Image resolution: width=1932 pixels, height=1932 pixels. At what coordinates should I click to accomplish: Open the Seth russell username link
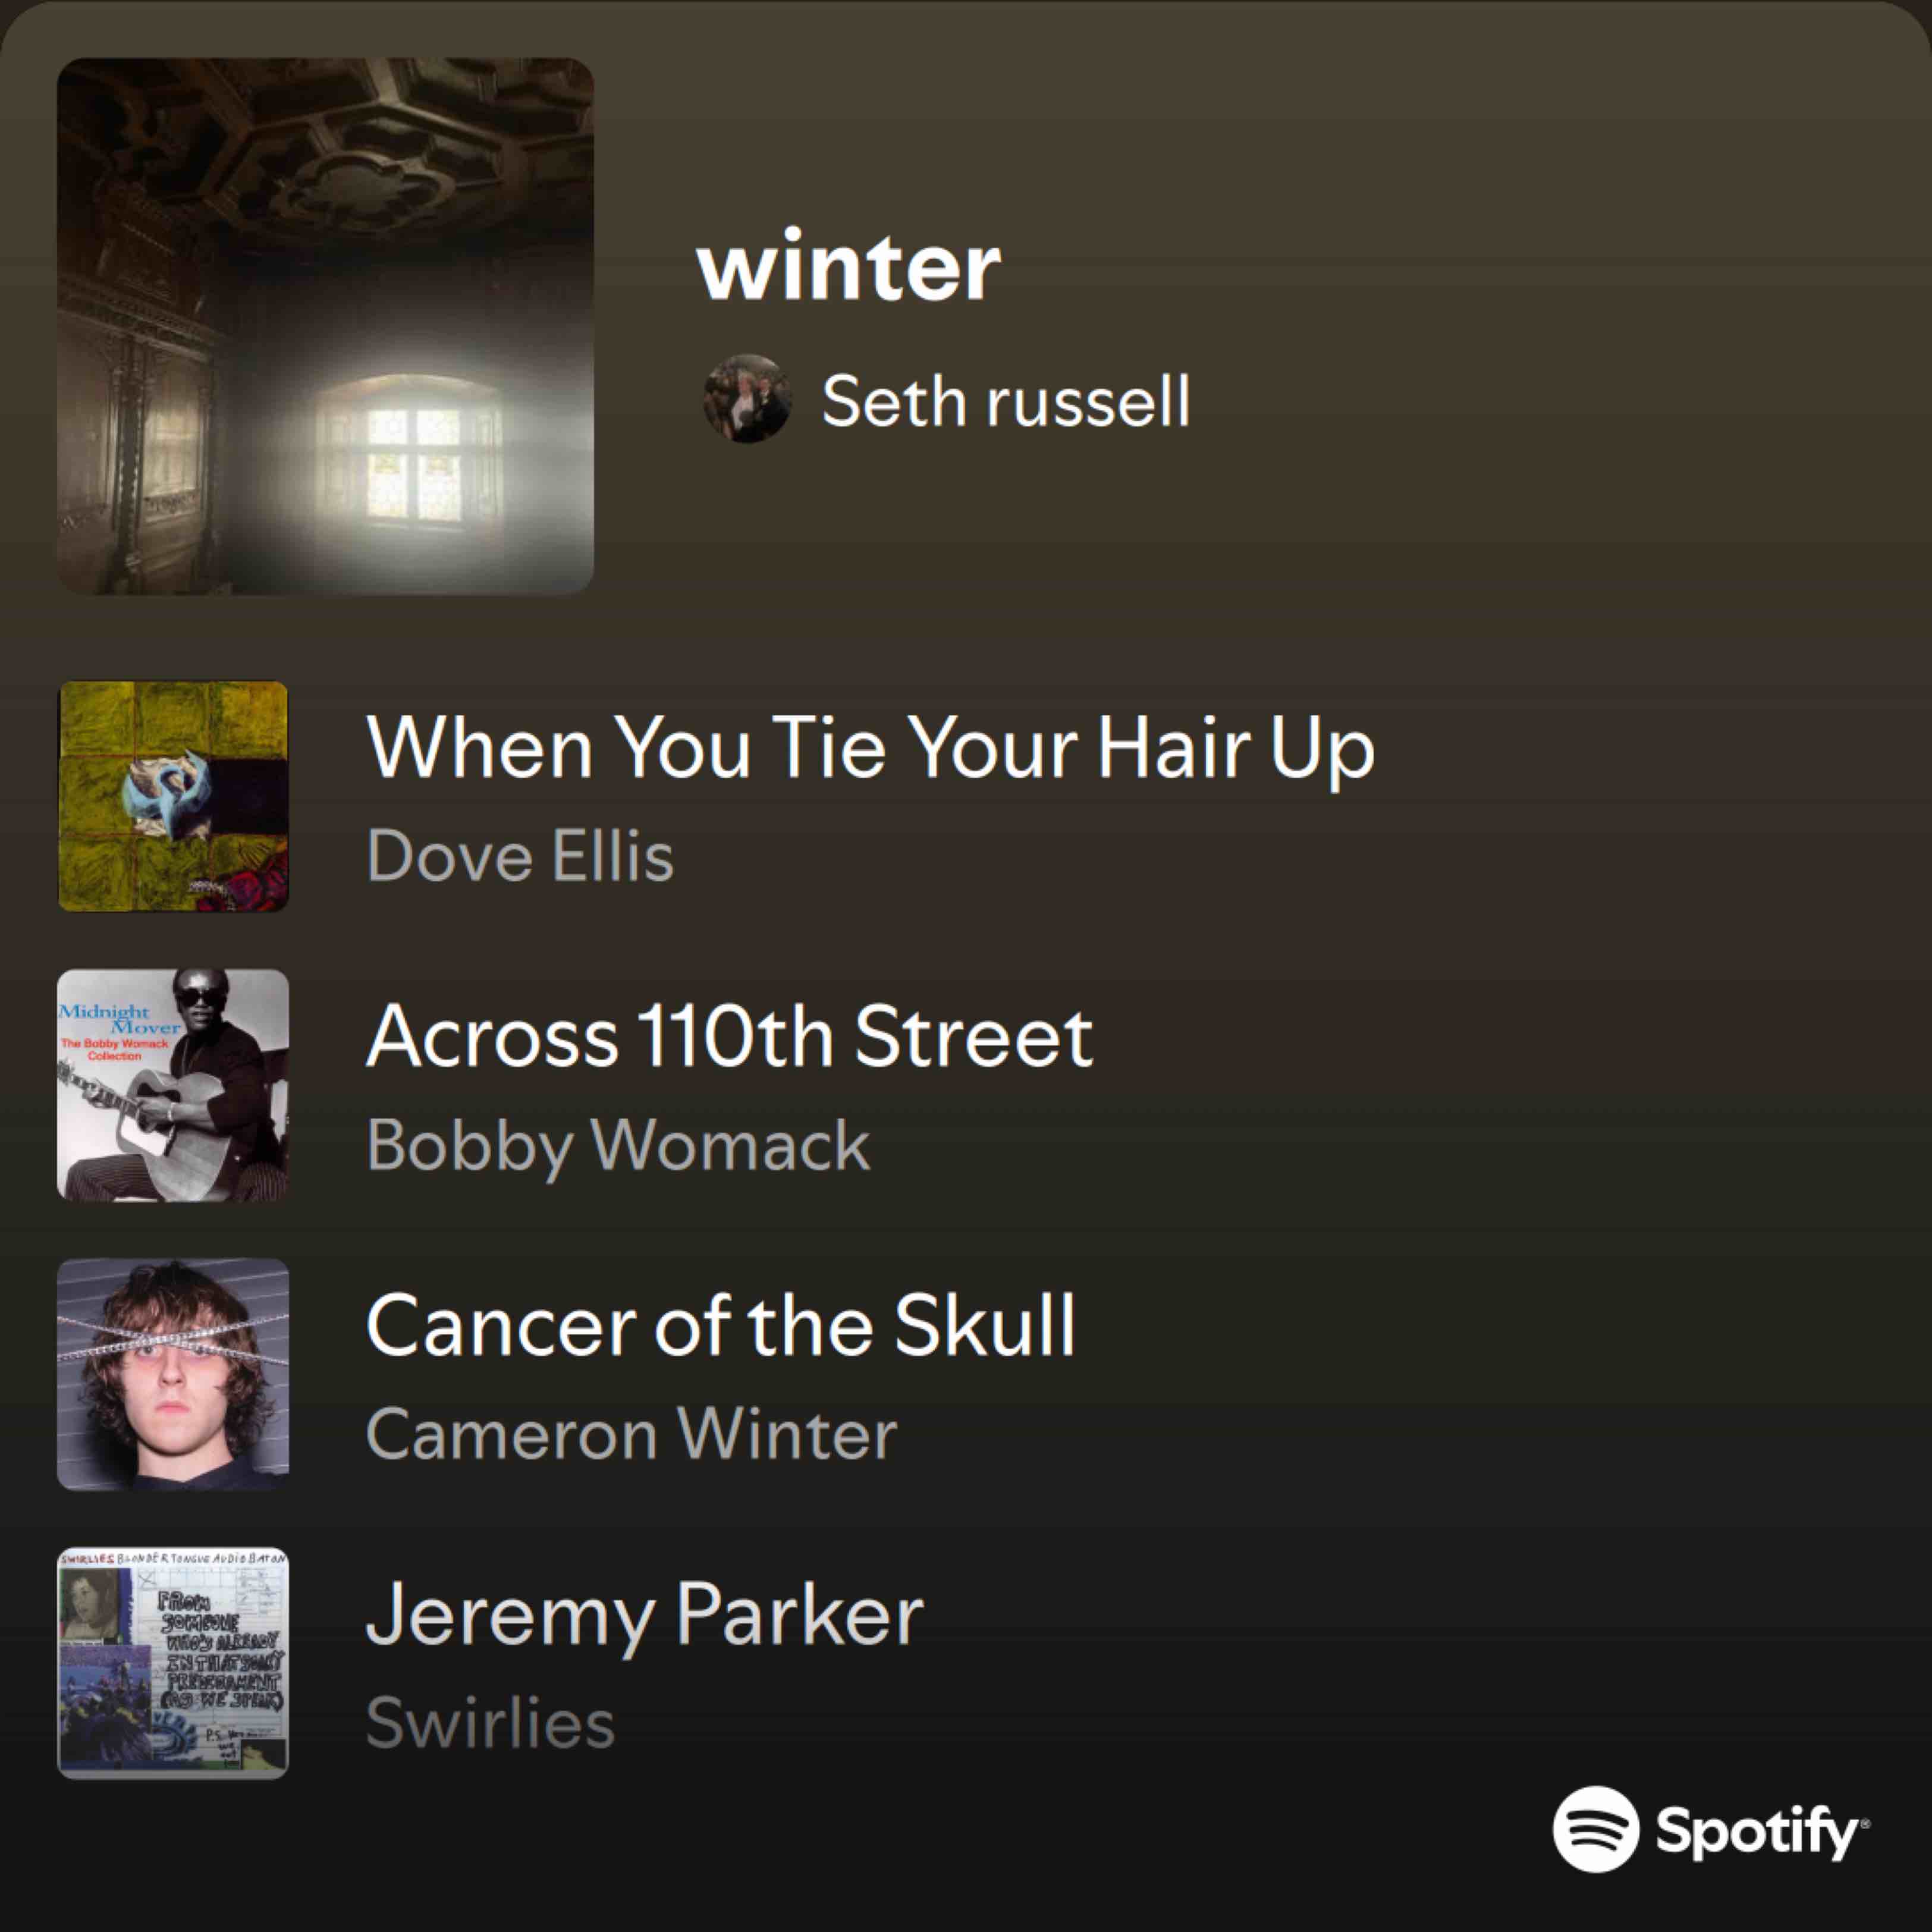[1006, 401]
